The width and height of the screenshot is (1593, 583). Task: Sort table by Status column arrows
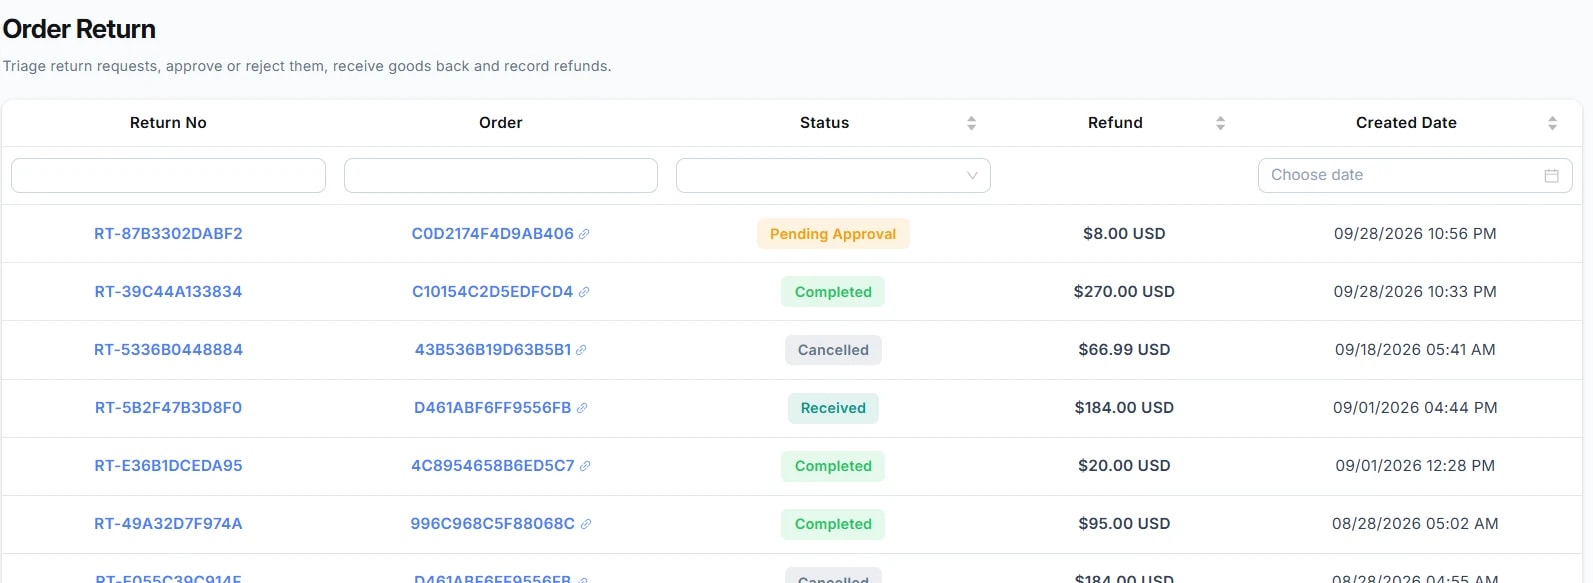[x=971, y=123]
